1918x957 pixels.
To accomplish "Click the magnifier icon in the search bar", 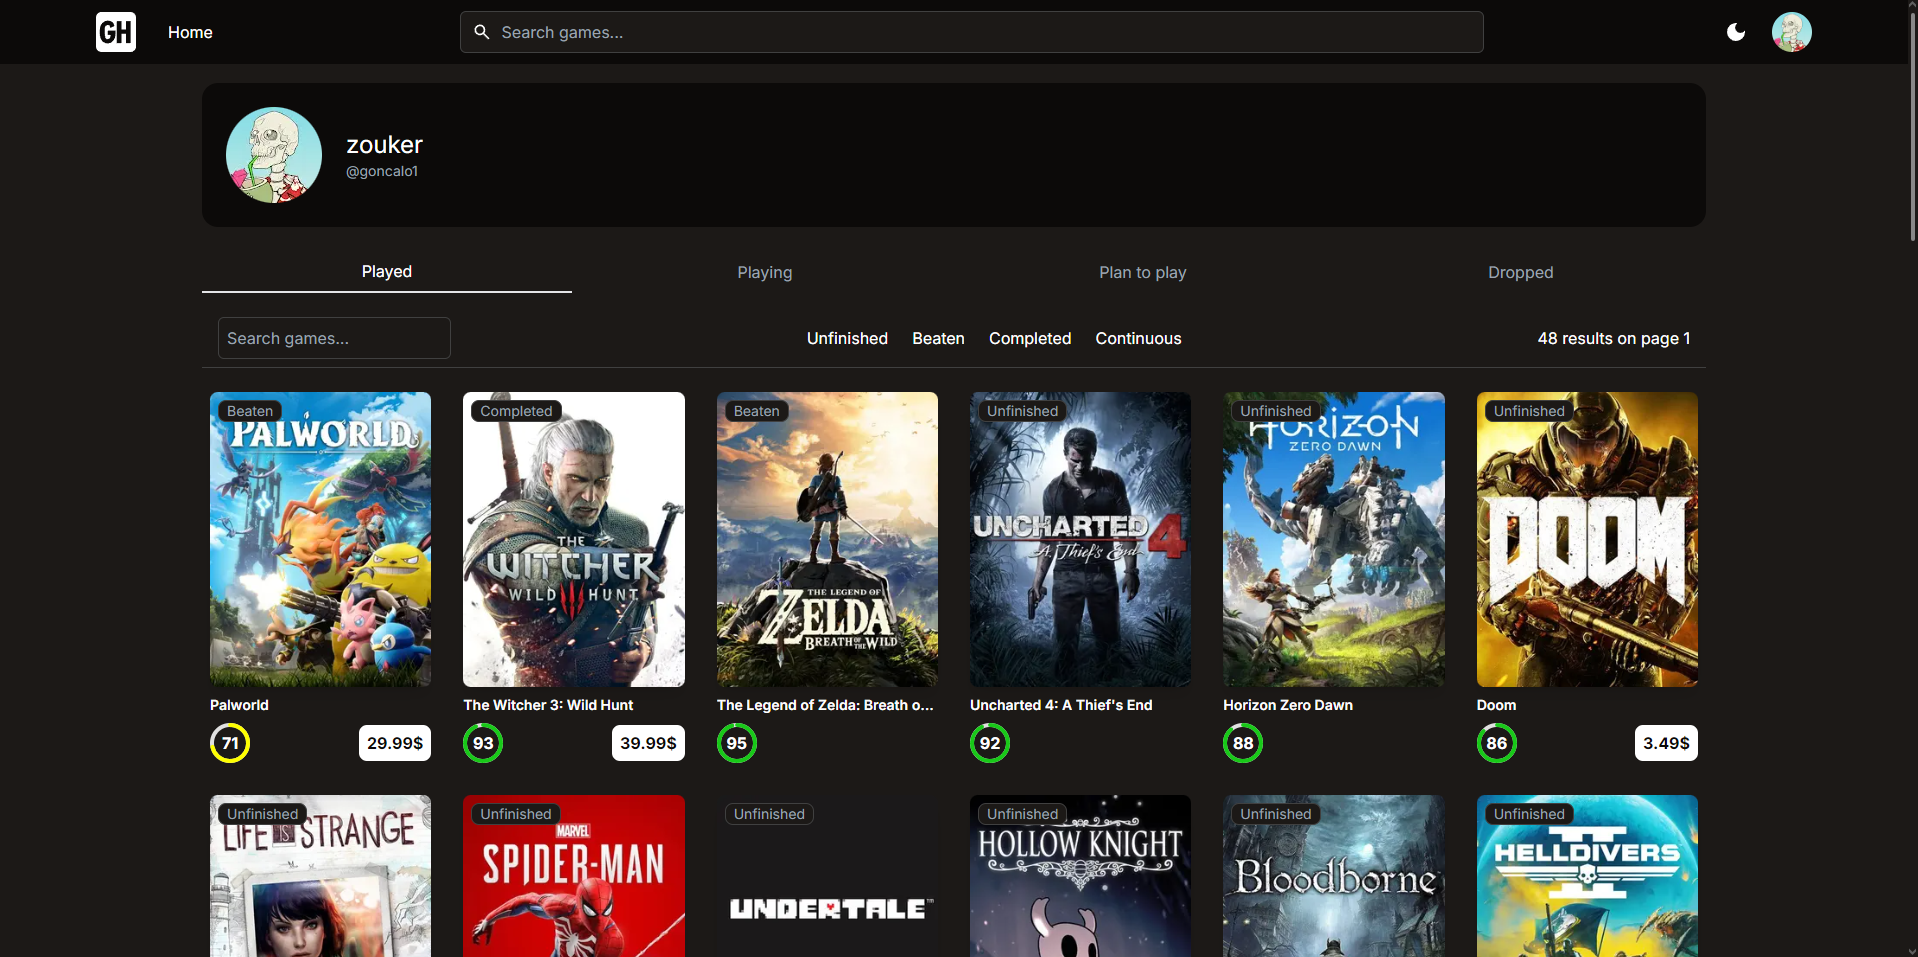I will coord(481,31).
